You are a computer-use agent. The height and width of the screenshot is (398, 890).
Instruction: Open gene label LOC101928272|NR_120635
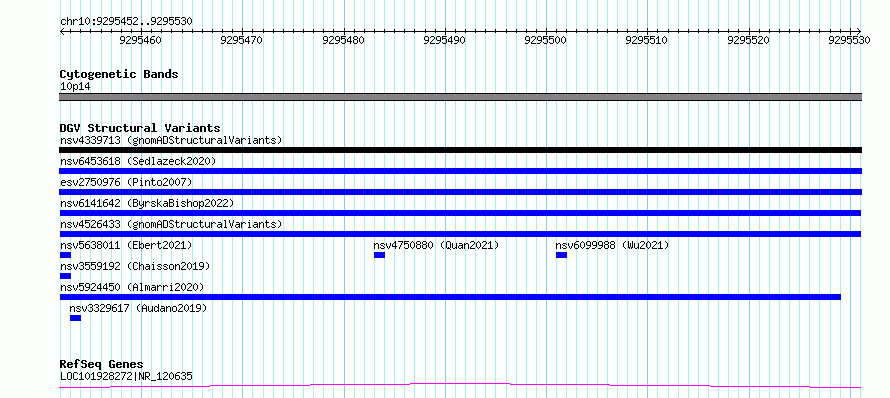click(x=126, y=376)
